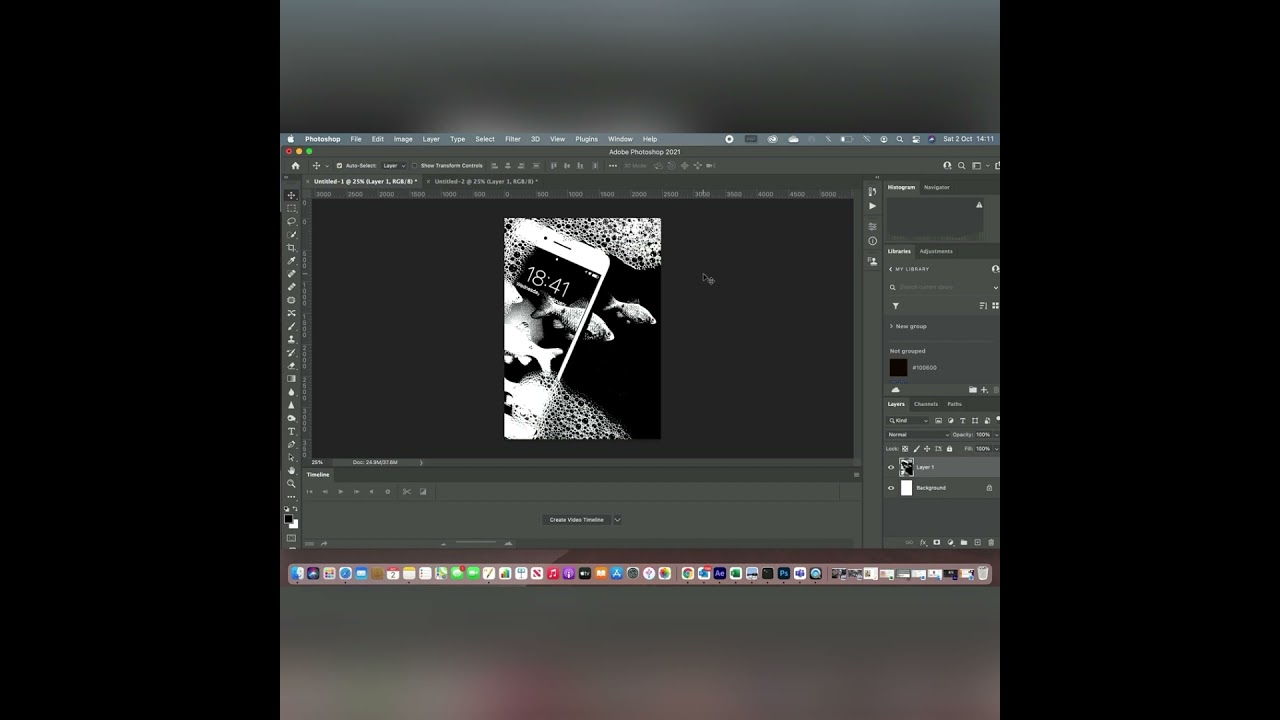
Task: Select the Eraser tool
Action: coord(292,366)
